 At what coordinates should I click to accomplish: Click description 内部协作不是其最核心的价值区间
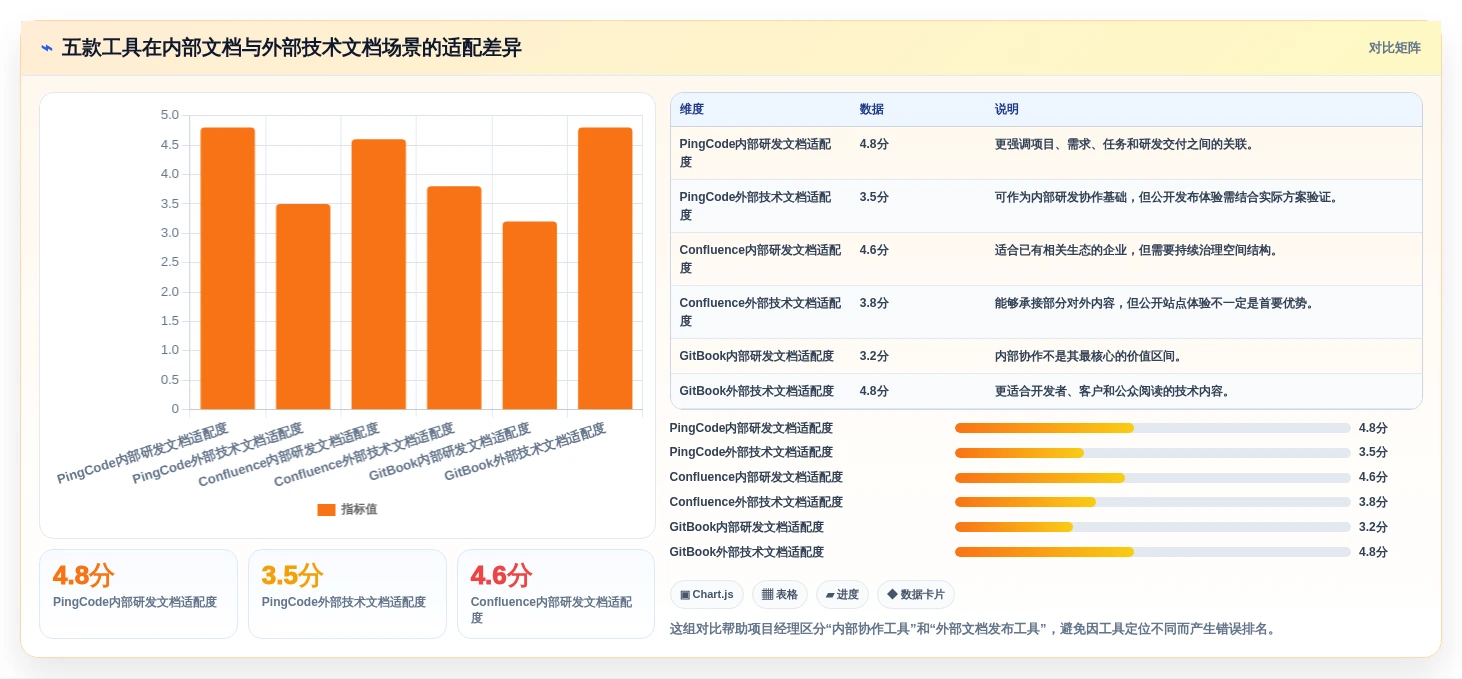click(x=1090, y=356)
